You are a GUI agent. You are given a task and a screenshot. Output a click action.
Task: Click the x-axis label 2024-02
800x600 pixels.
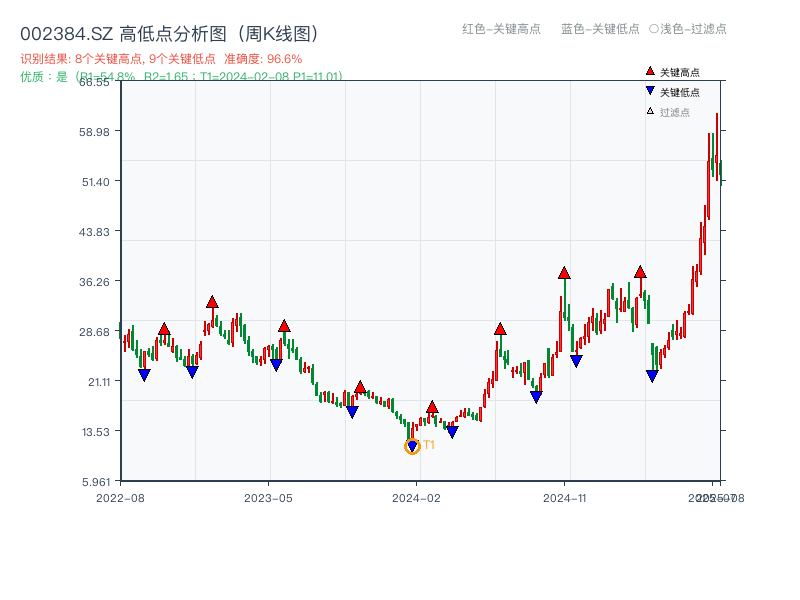[416, 498]
